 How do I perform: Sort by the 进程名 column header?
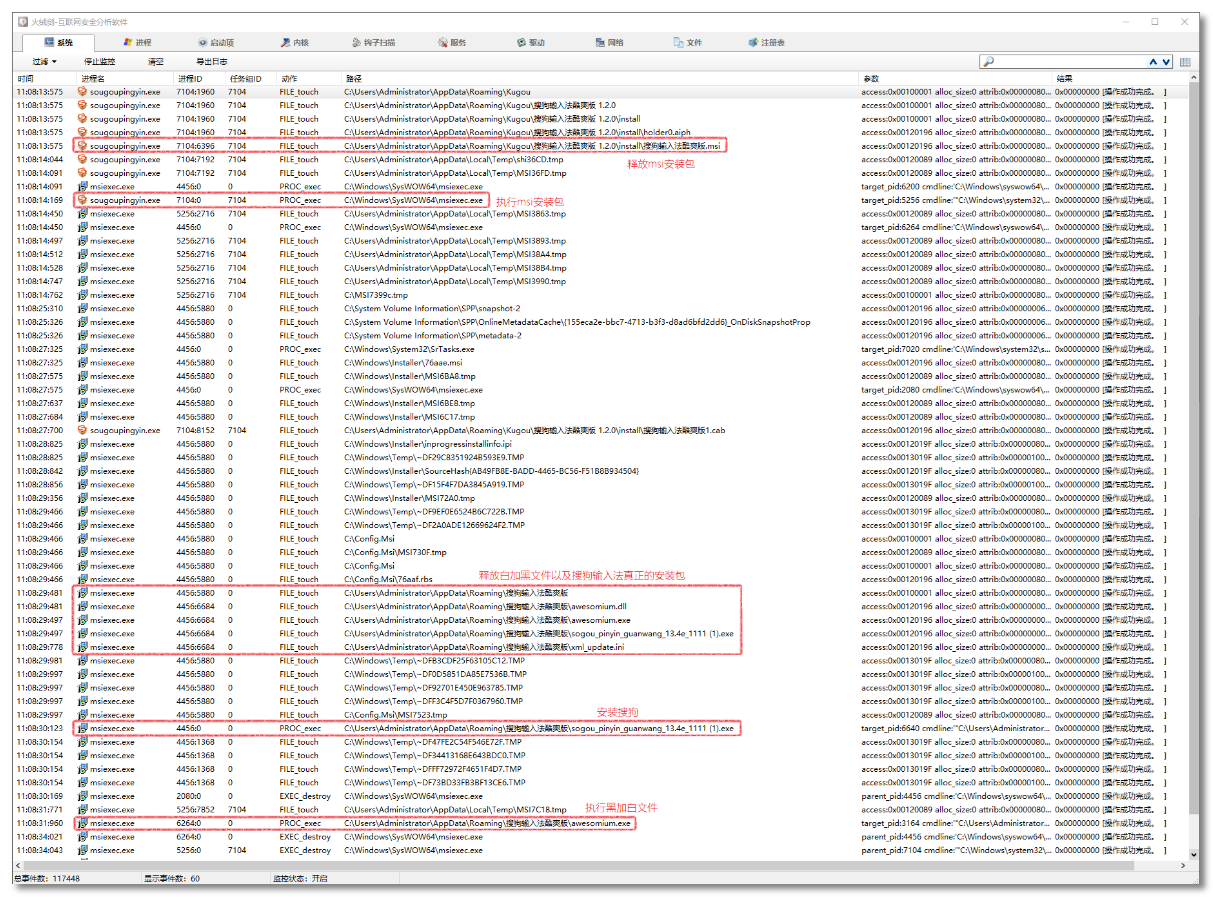pos(94,78)
